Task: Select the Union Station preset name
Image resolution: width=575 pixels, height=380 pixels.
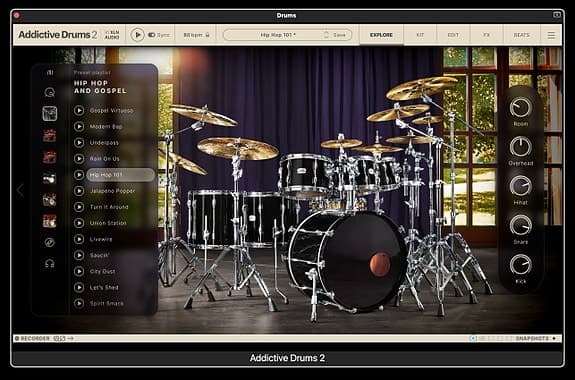Action: click(108, 223)
